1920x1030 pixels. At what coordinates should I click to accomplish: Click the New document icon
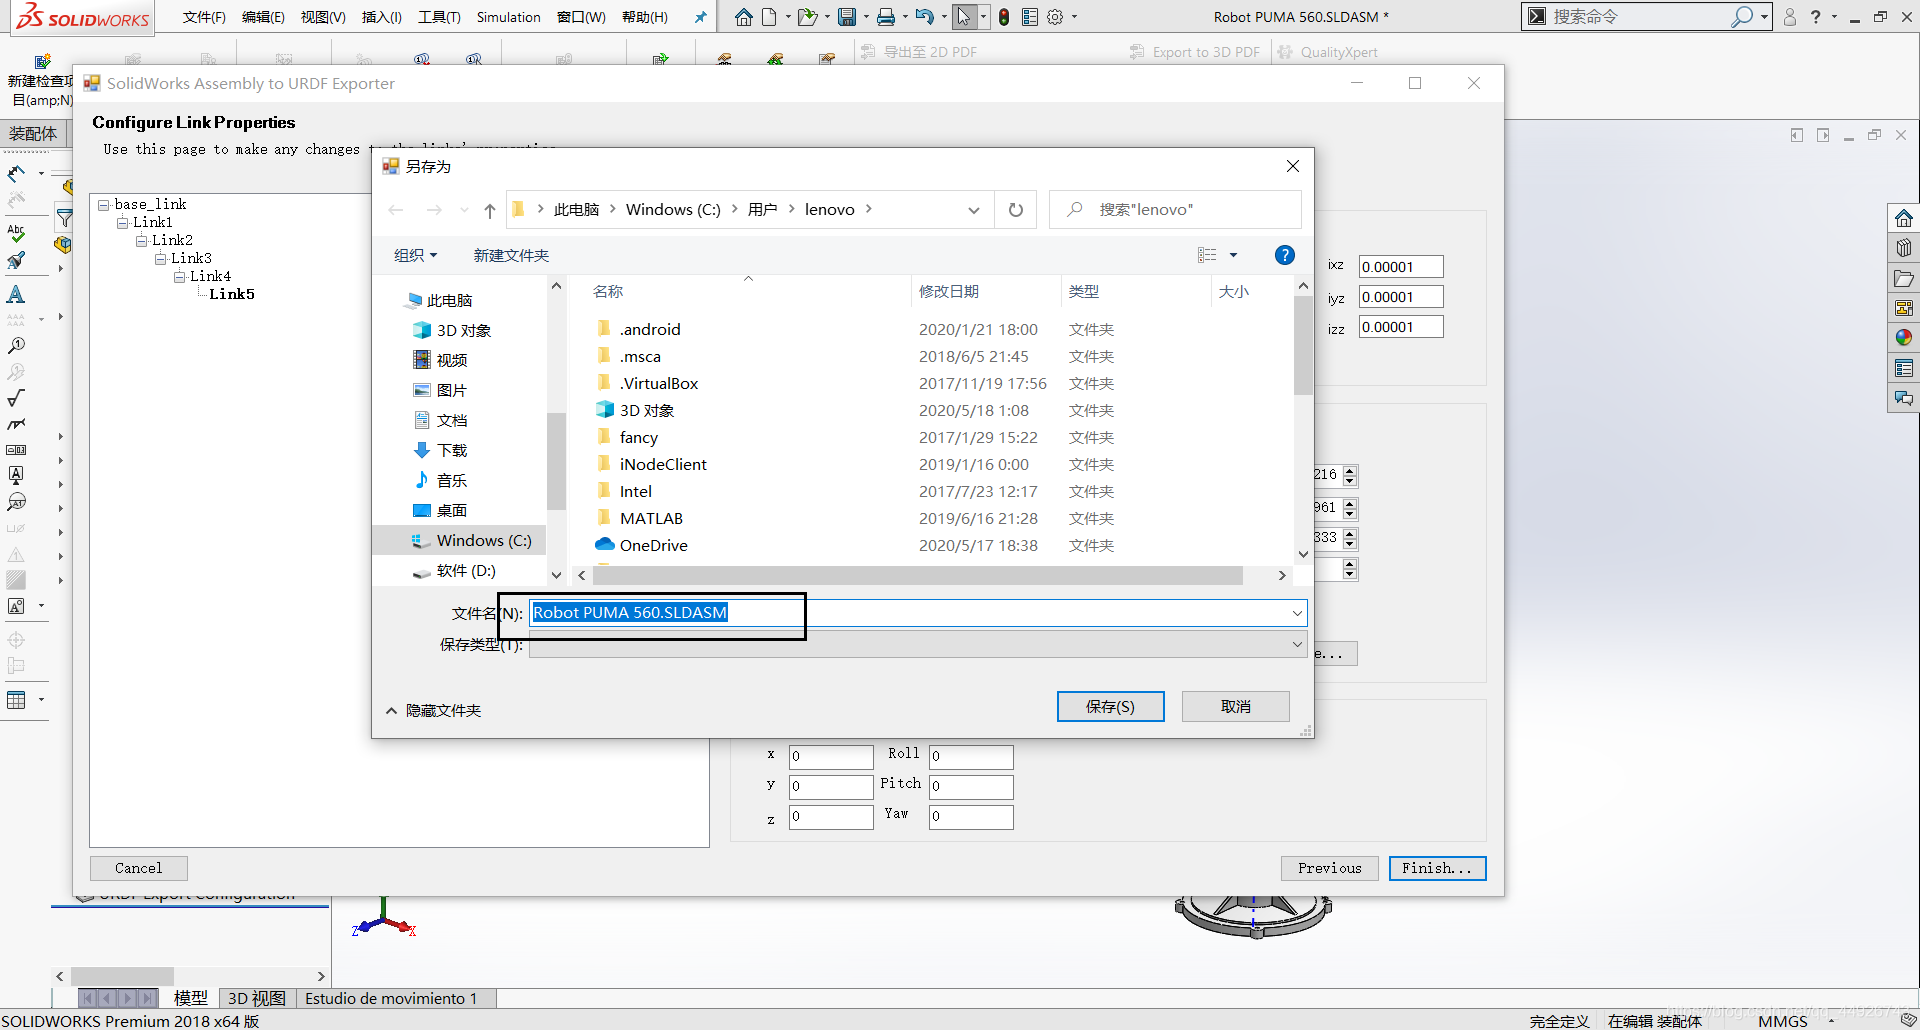point(769,17)
